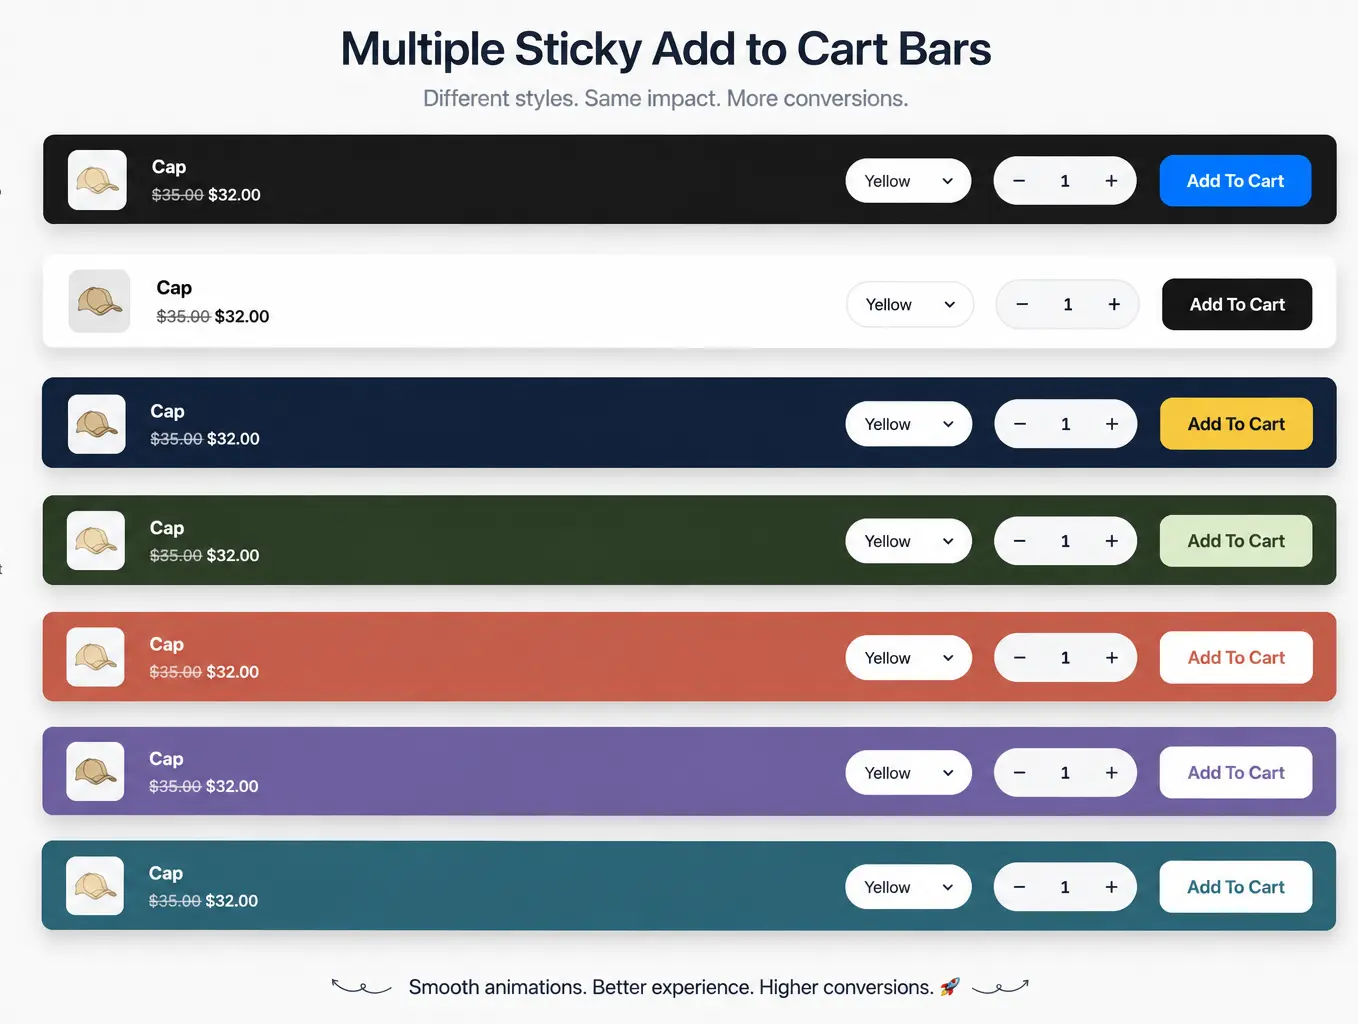Click cap thumbnail in the black bar

click(x=97, y=180)
